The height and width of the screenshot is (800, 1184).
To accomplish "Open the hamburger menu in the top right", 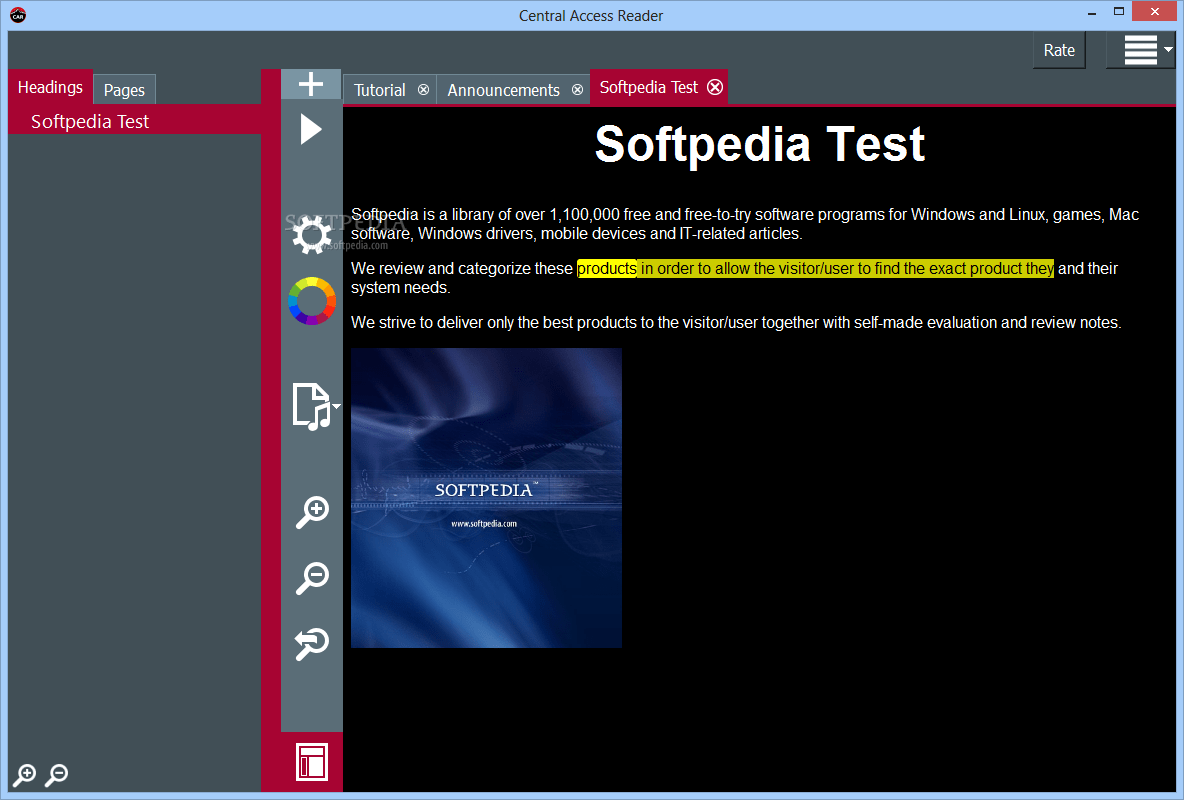I will coord(1141,49).
